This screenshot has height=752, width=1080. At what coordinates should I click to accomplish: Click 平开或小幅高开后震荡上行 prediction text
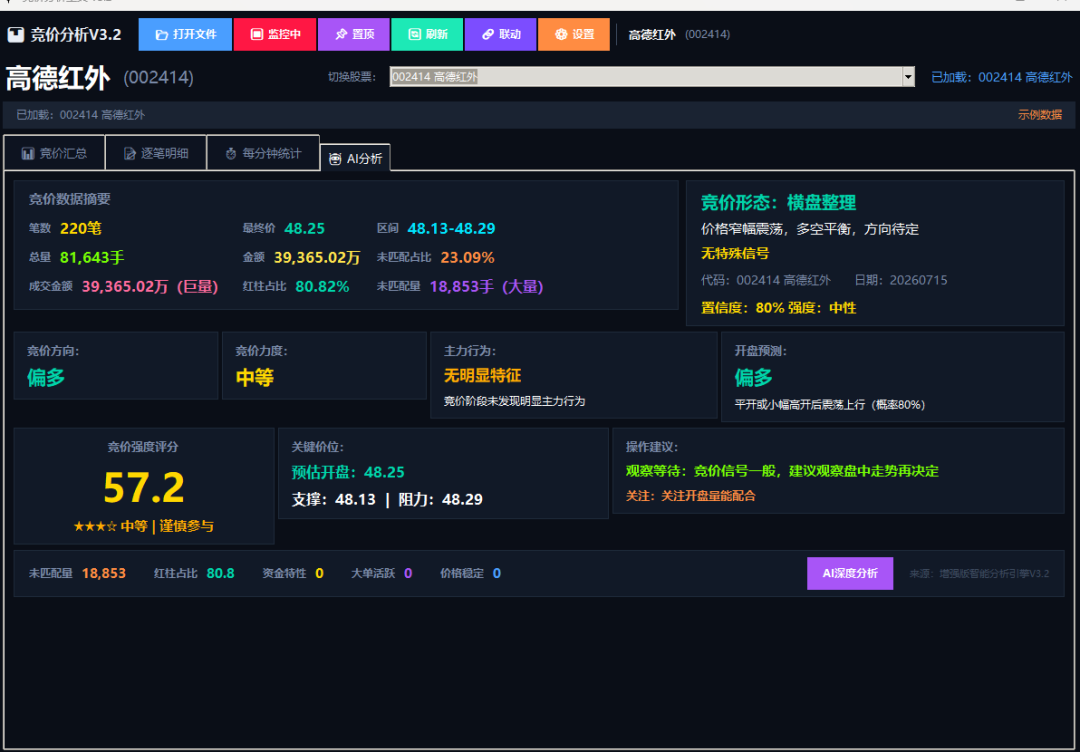pyautogui.click(x=830, y=405)
